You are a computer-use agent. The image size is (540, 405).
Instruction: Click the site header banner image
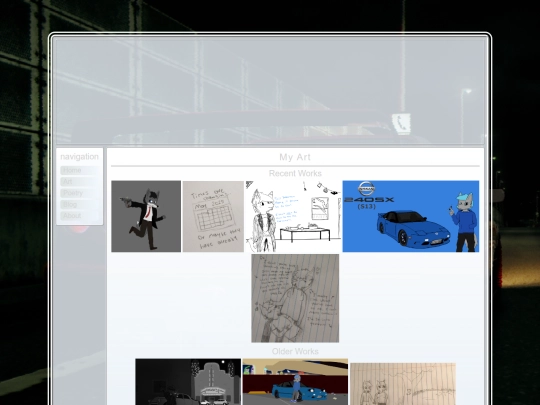(x=270, y=91)
